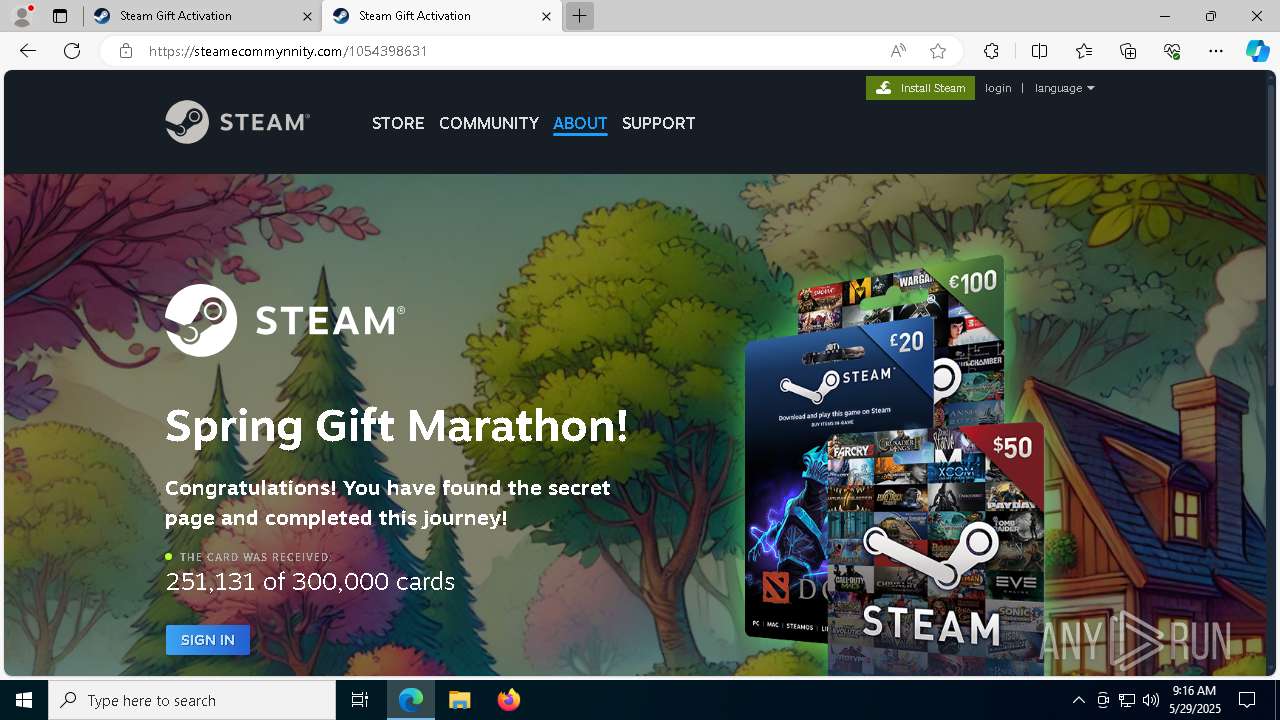Open a new browser tab

click(579, 16)
